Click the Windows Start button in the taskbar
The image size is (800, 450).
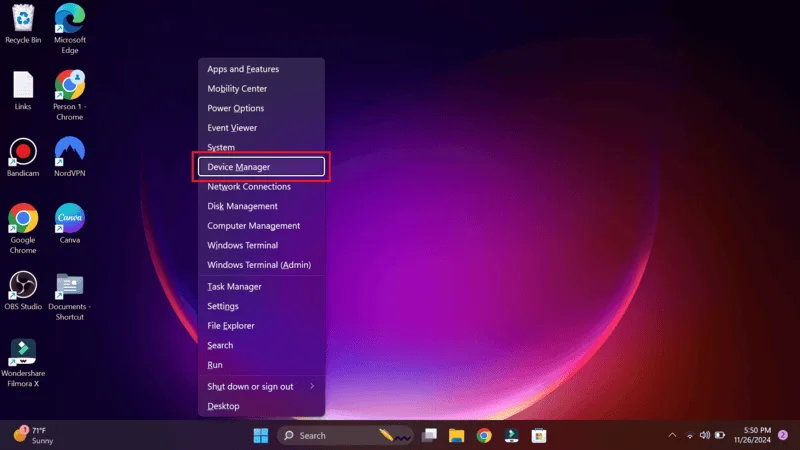tap(261, 436)
